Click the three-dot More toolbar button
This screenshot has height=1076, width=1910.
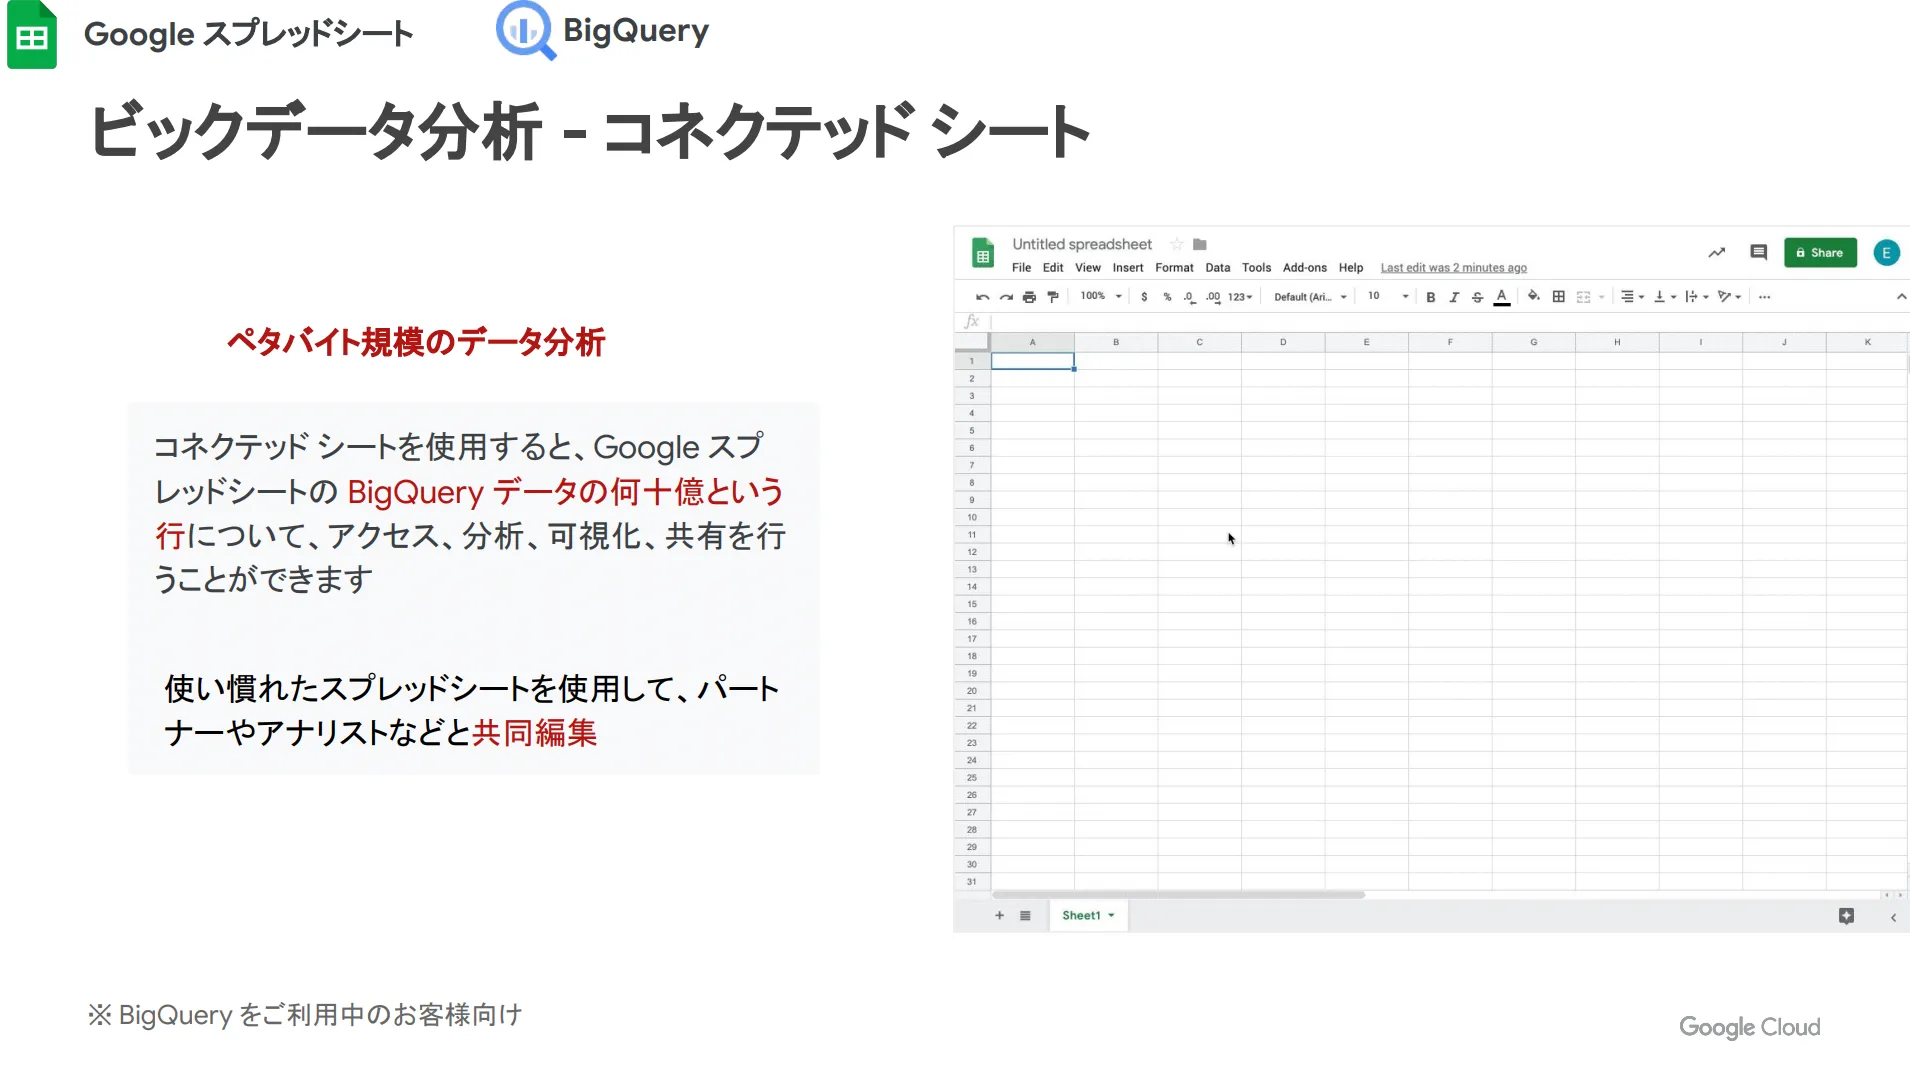(x=1765, y=297)
